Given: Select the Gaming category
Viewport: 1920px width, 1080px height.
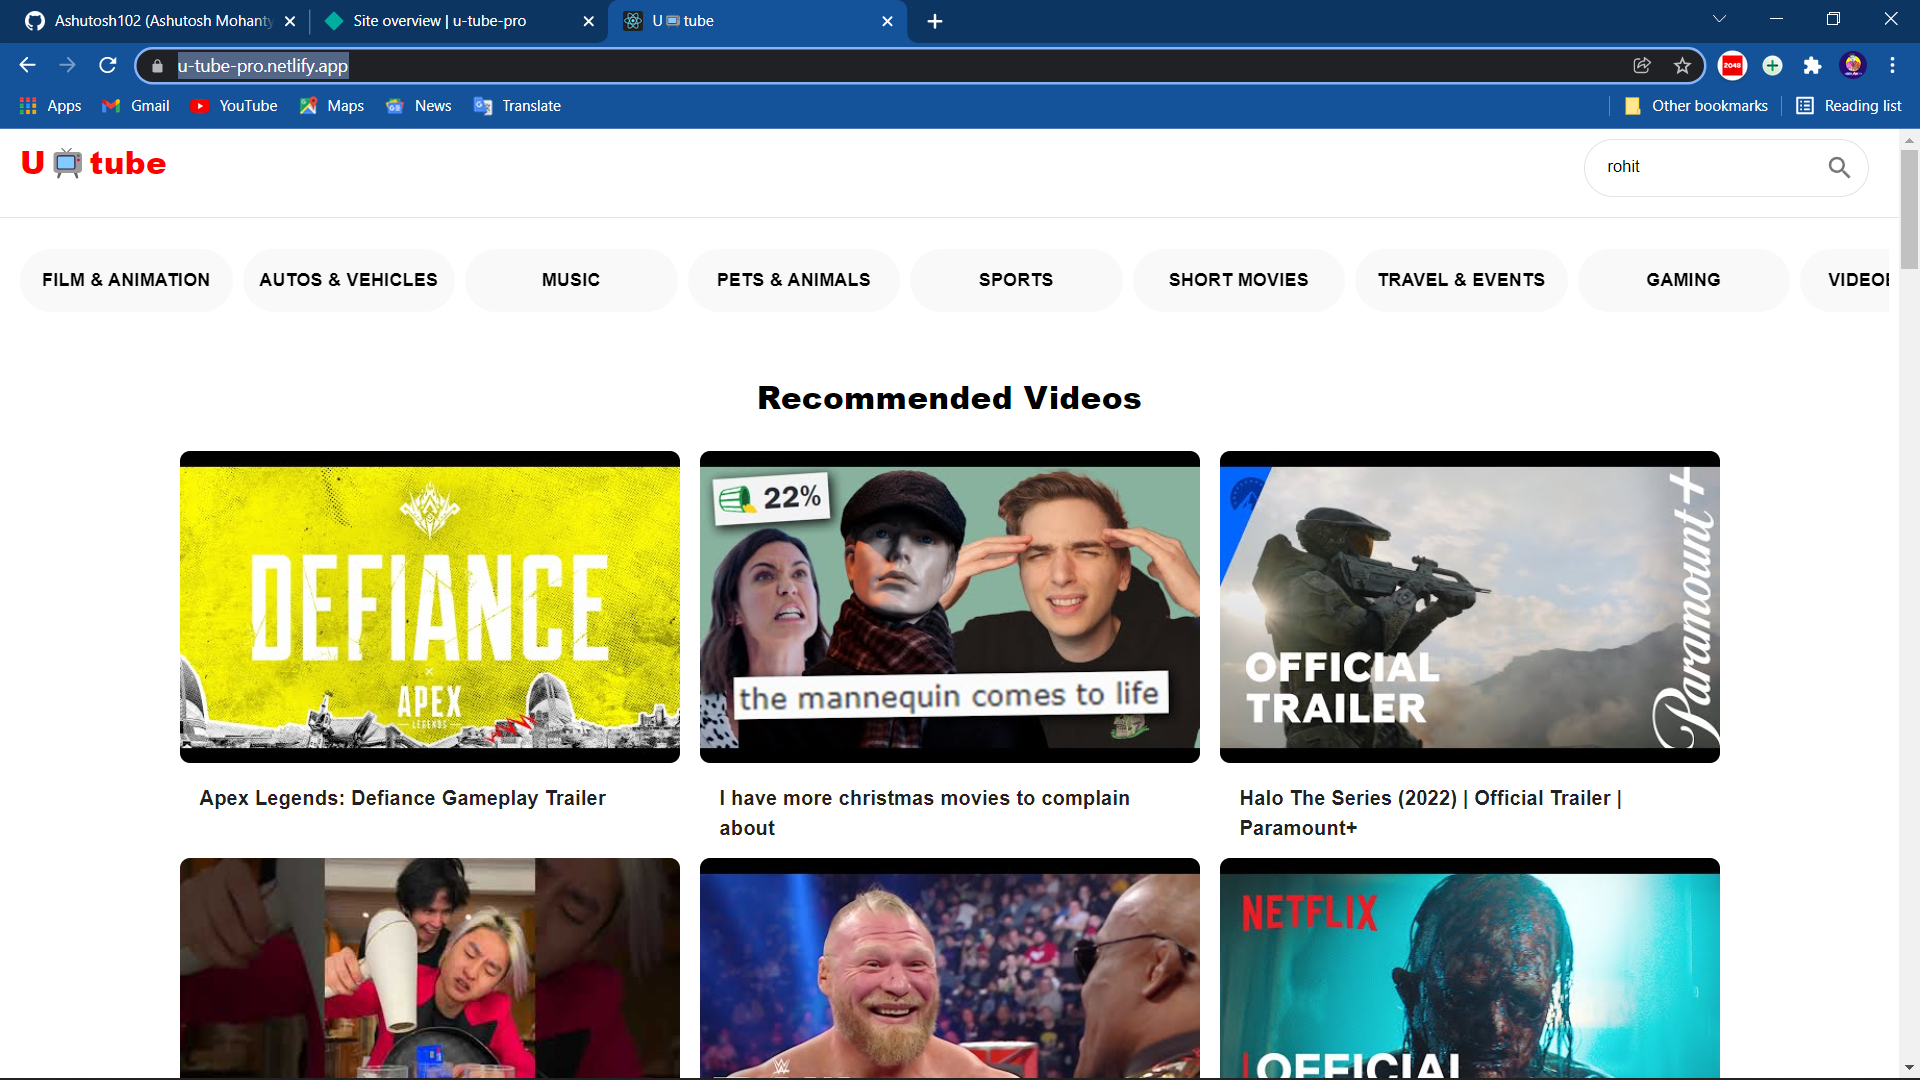Looking at the screenshot, I should 1684,280.
